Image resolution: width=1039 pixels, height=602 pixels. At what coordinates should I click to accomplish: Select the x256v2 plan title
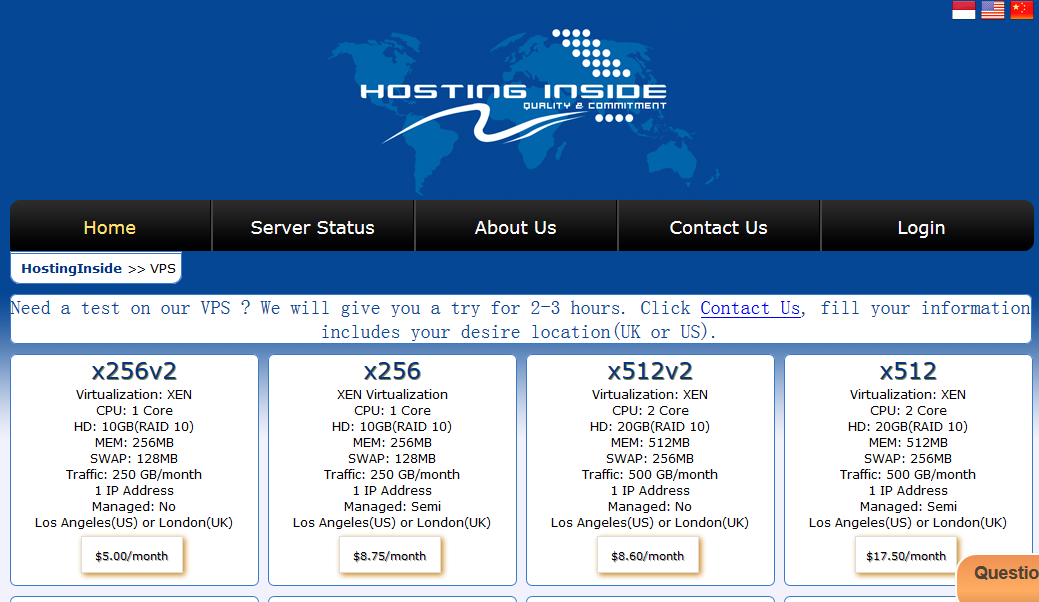point(134,371)
